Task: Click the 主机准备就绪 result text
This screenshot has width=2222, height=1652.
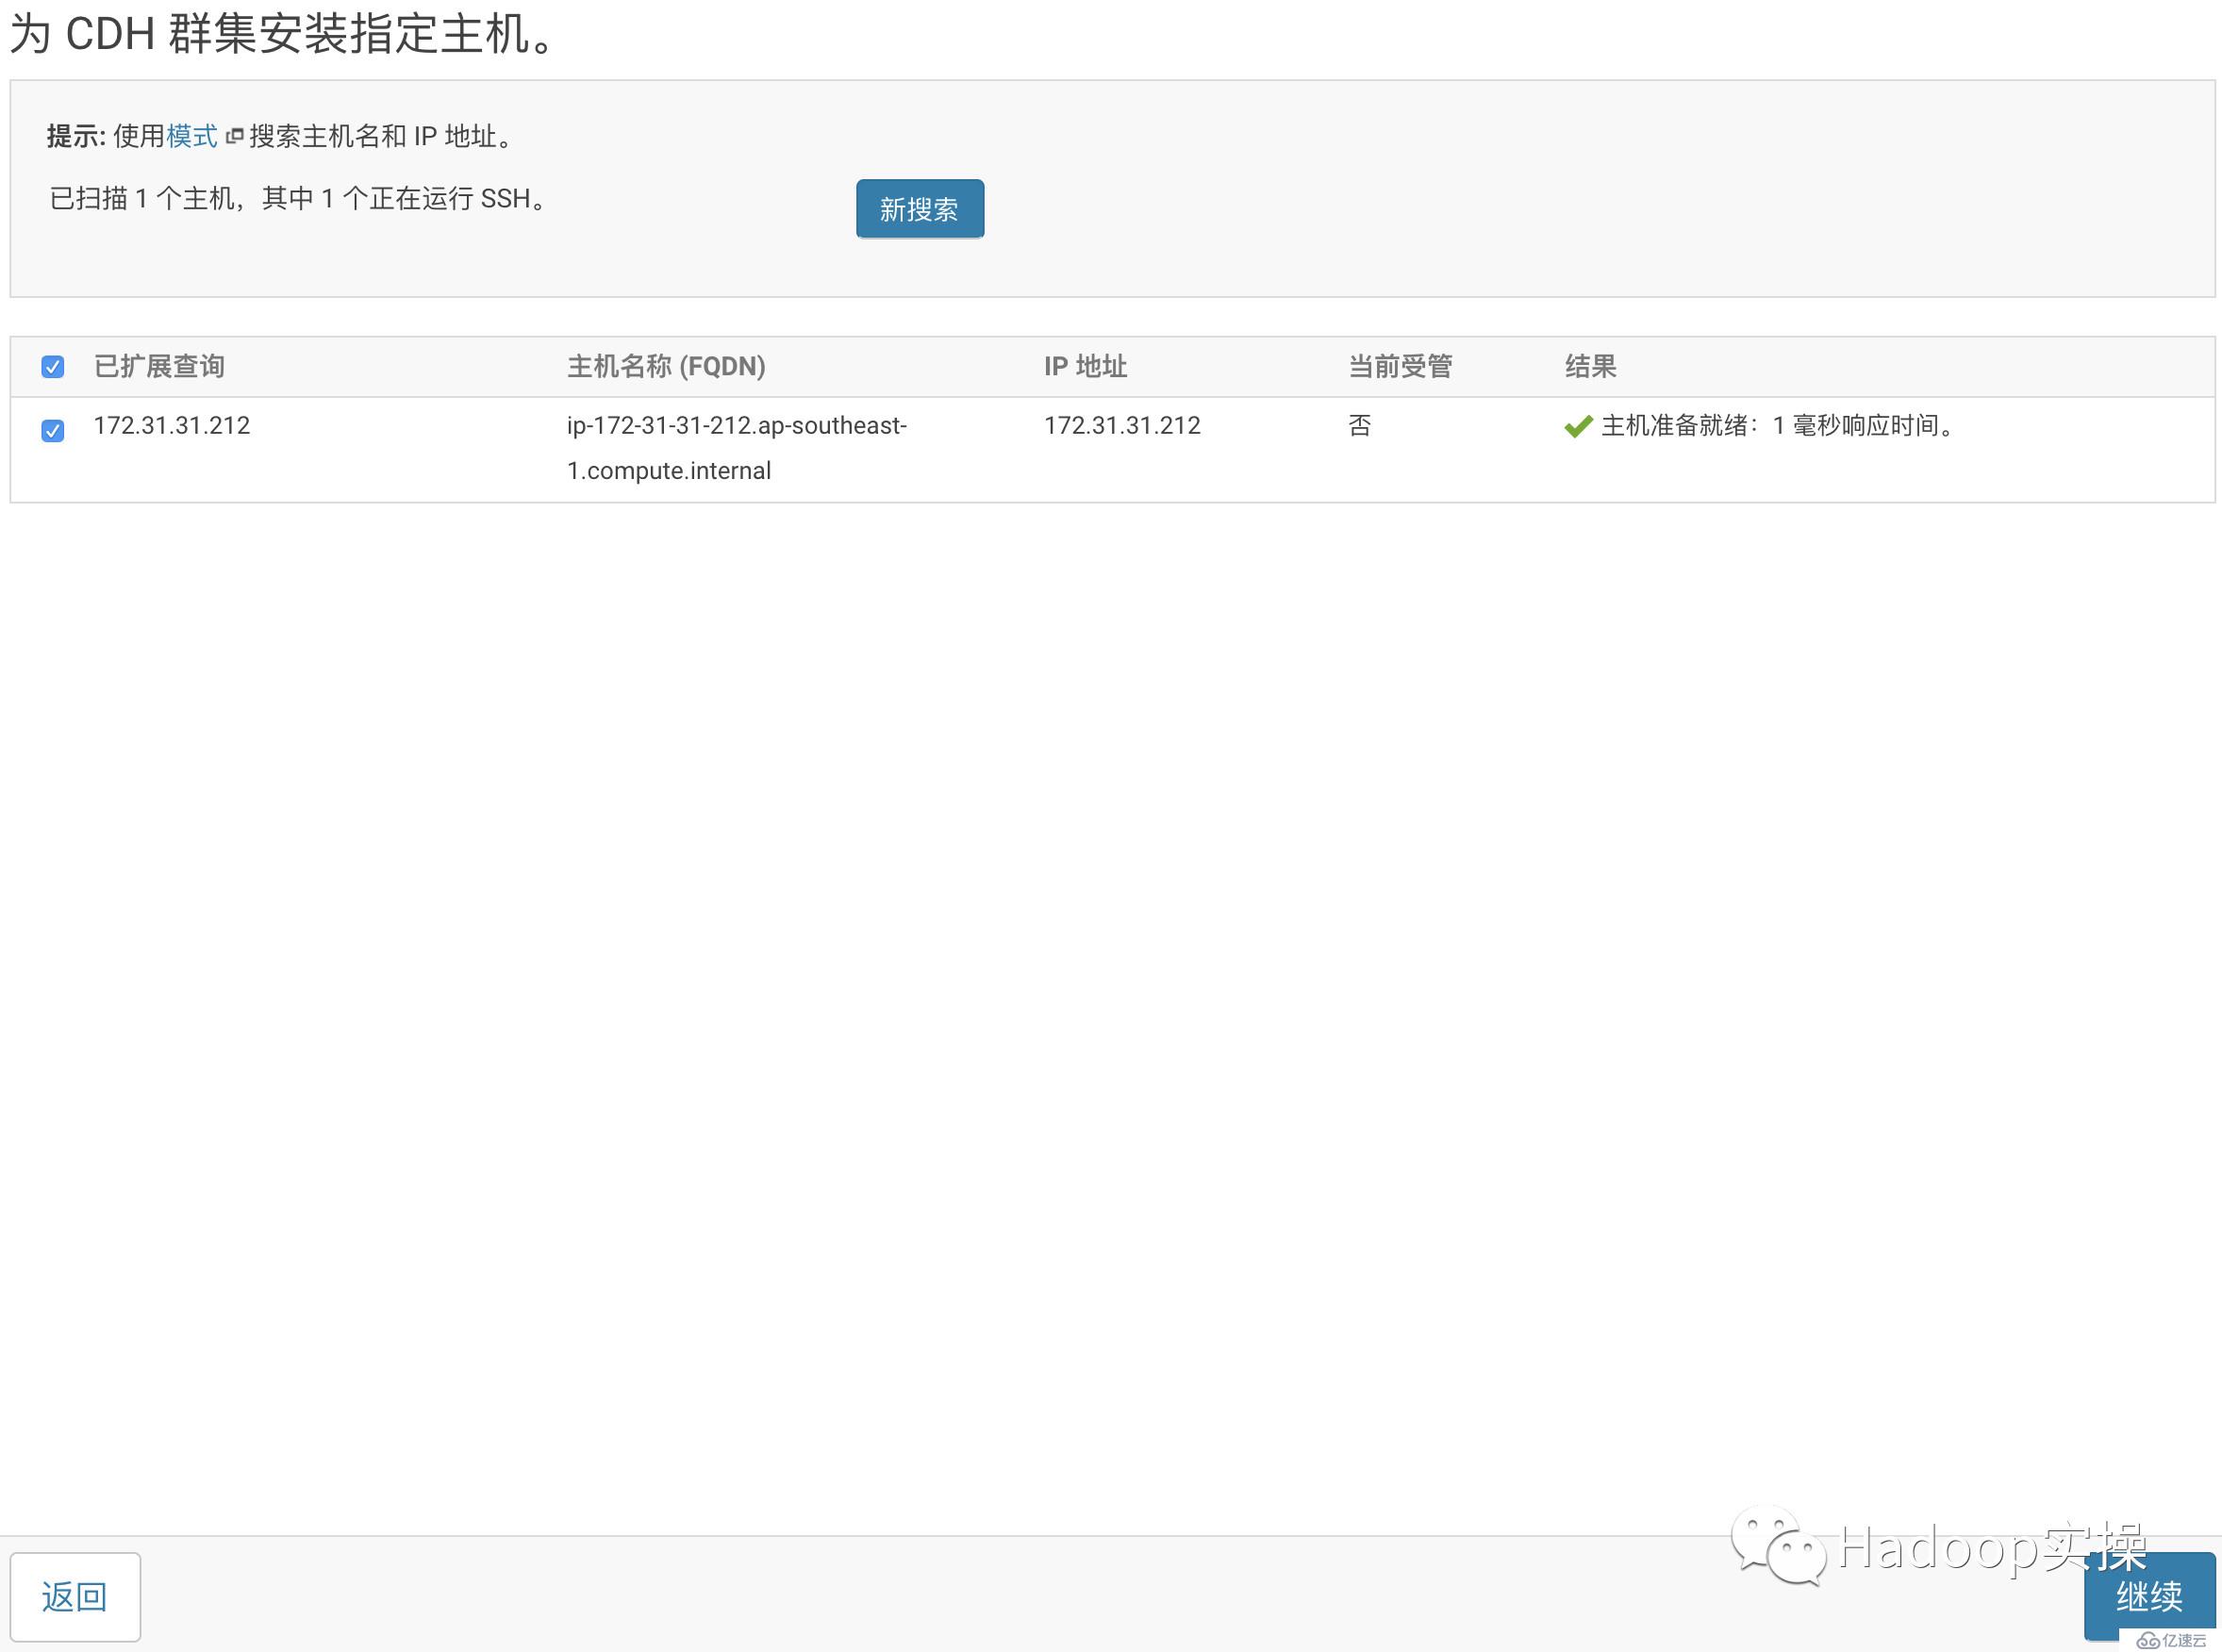Action: coord(1779,426)
